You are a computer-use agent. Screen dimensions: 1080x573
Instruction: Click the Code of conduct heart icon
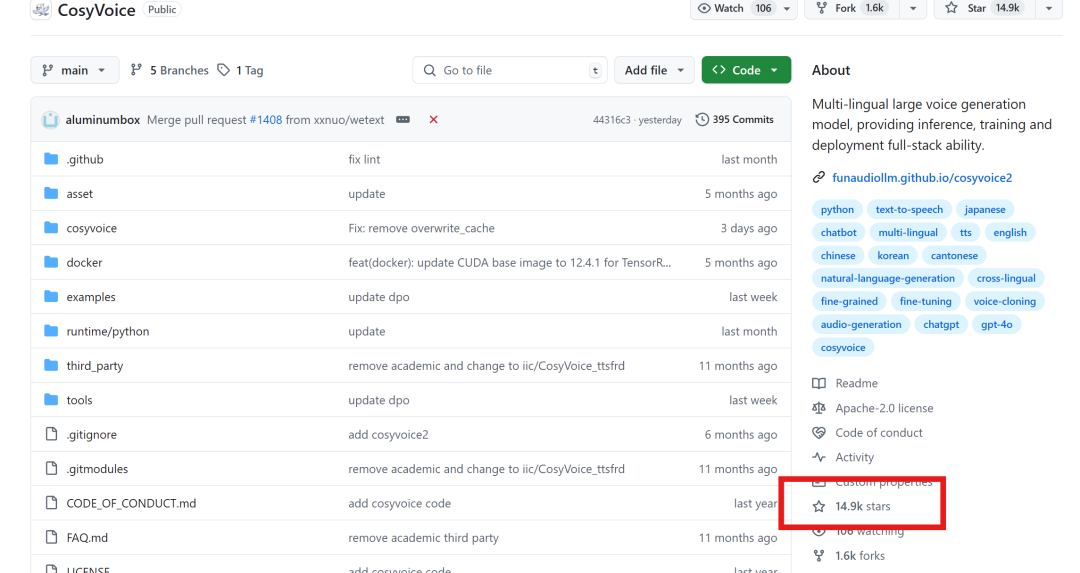coord(819,433)
